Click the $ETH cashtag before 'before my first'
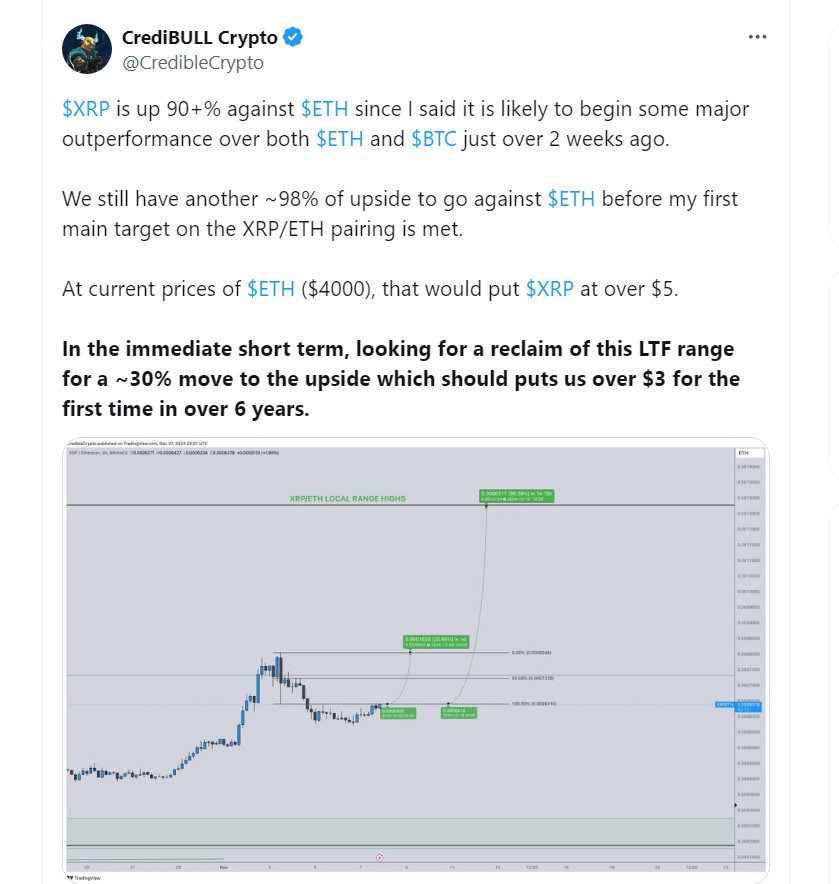Screen dimensions: 839x884 571,199
